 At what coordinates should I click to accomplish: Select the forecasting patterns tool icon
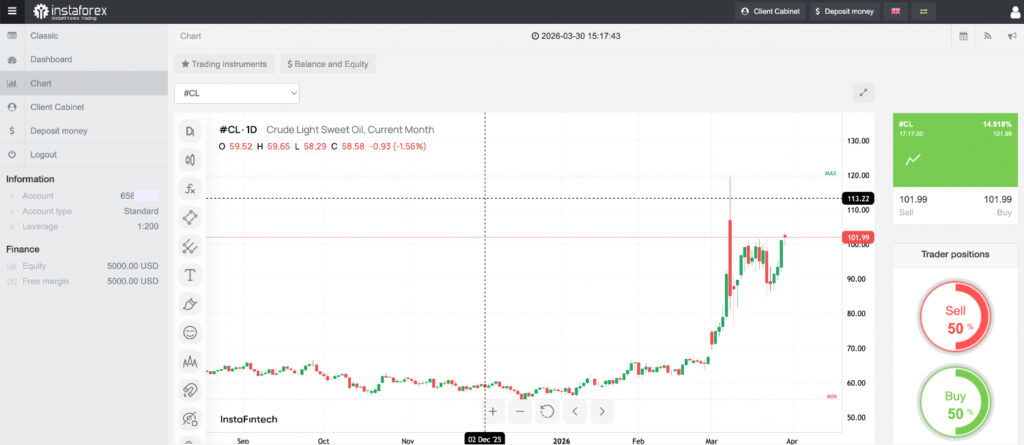(190, 361)
